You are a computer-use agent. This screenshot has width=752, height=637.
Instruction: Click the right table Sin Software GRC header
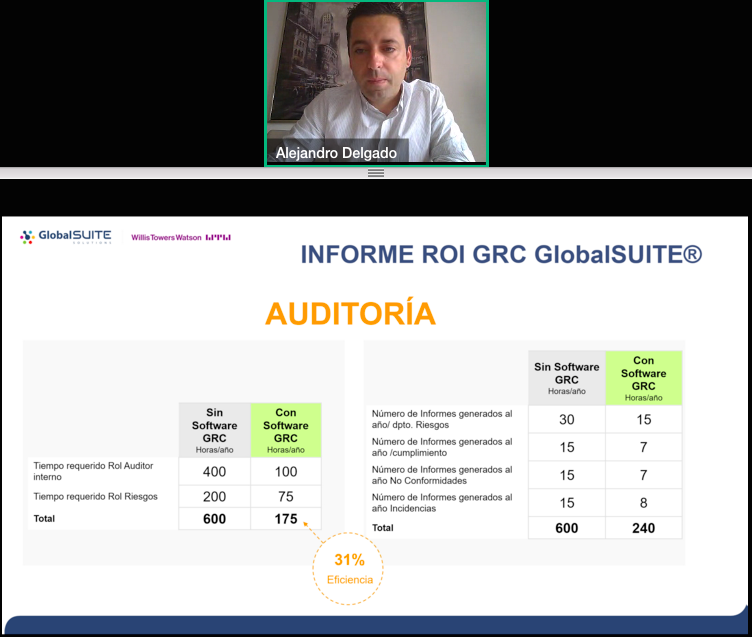click(567, 378)
